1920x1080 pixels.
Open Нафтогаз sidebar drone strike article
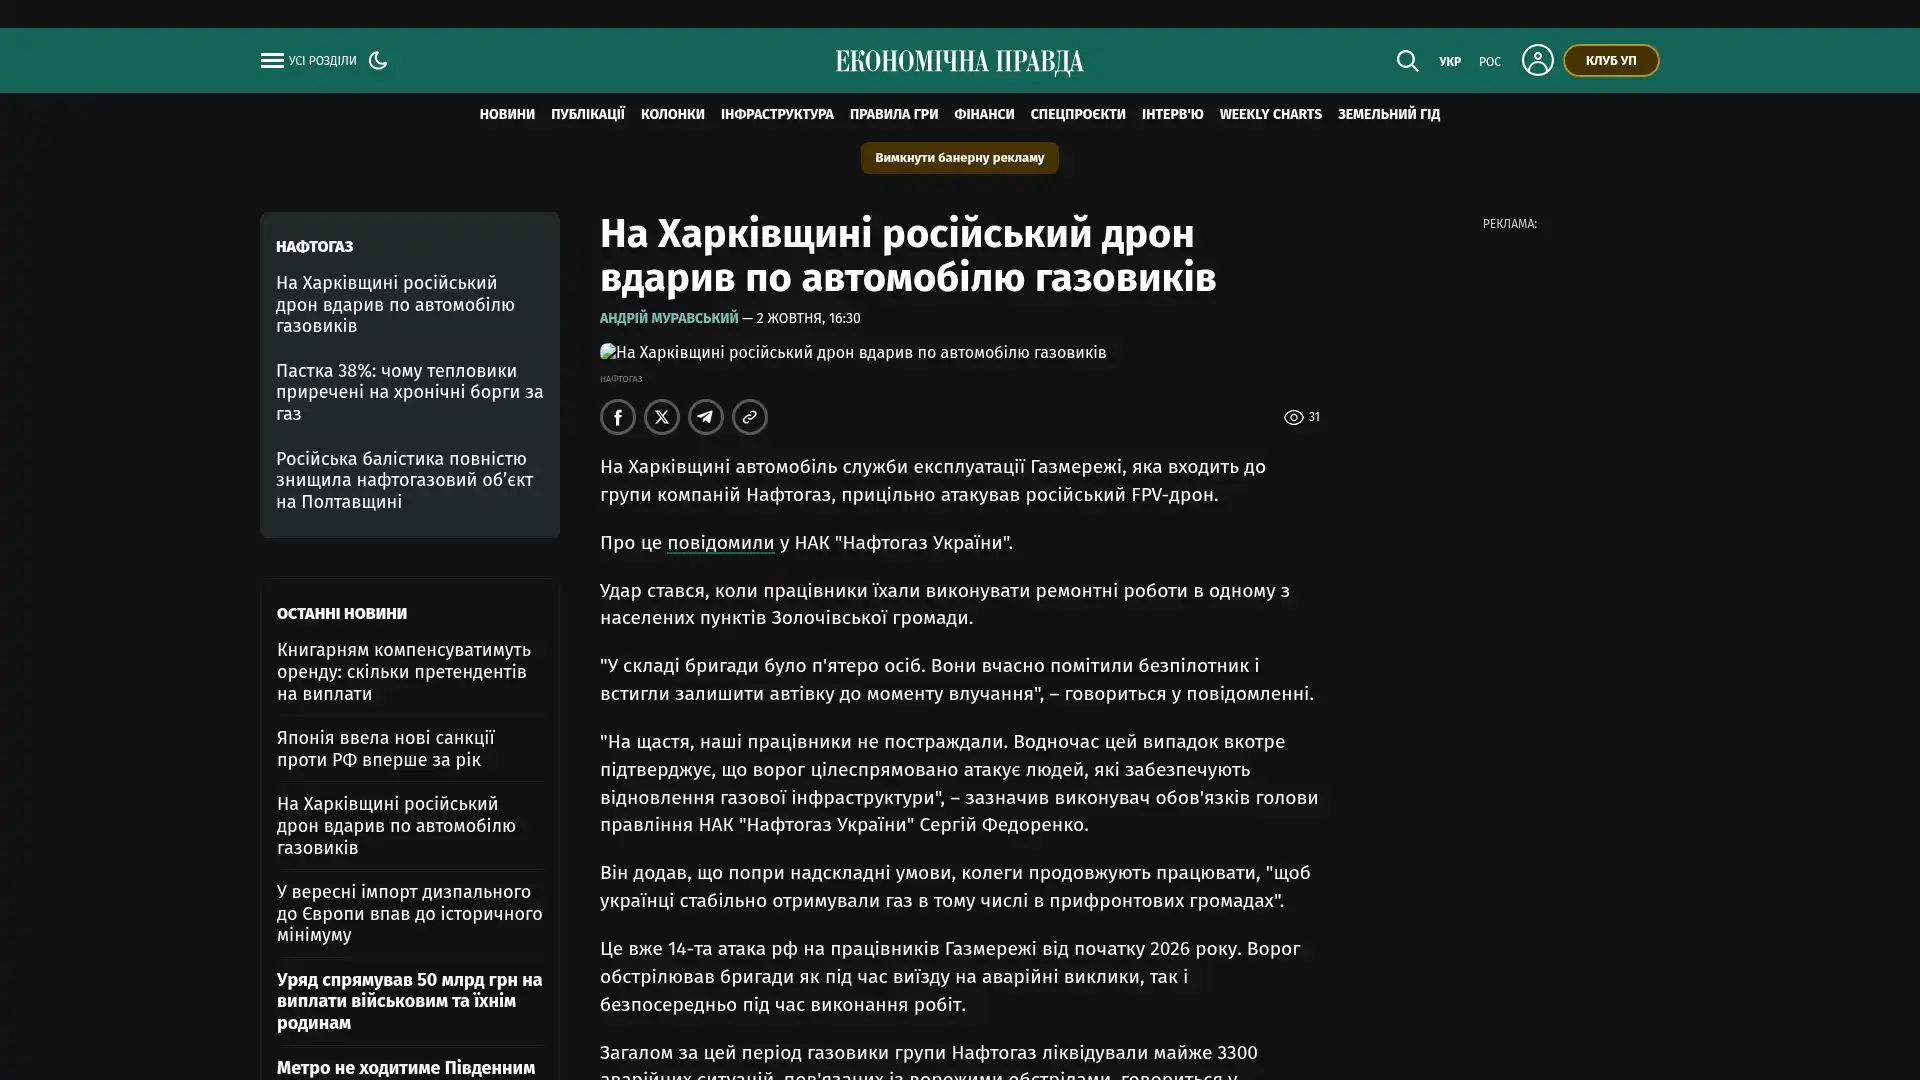coord(396,304)
